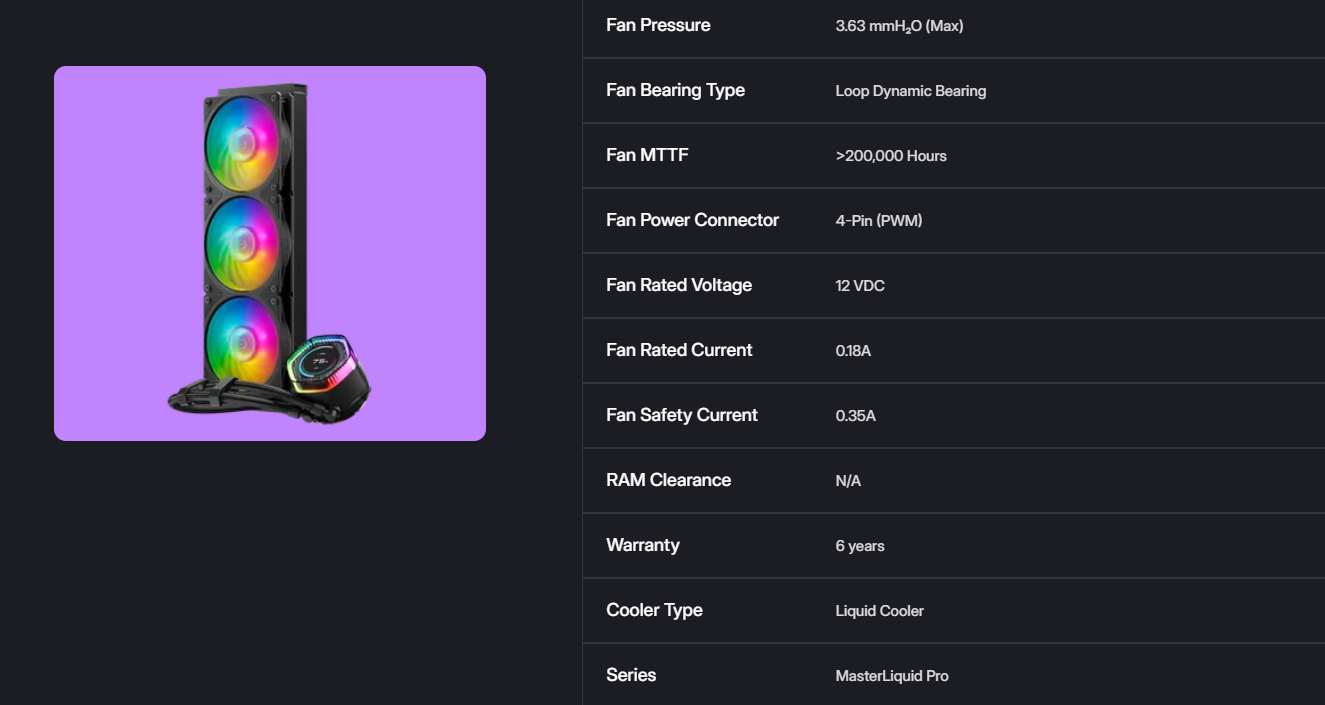Image resolution: width=1325 pixels, height=705 pixels.
Task: Click the Fan Rated Current label
Action: (x=679, y=350)
